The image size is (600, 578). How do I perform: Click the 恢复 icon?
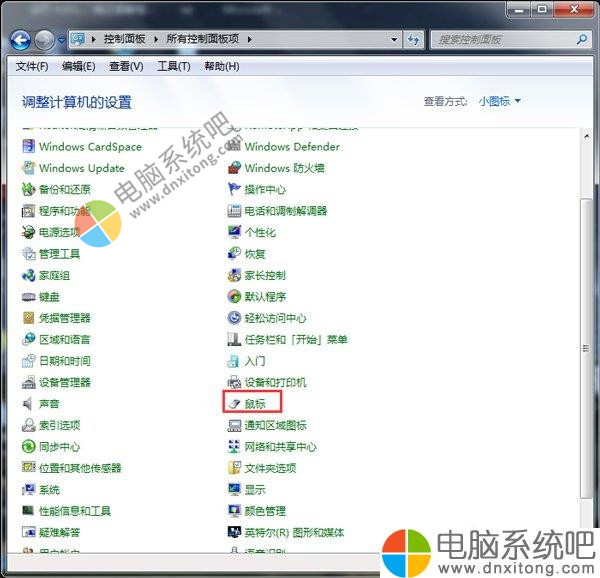pyautogui.click(x=234, y=254)
